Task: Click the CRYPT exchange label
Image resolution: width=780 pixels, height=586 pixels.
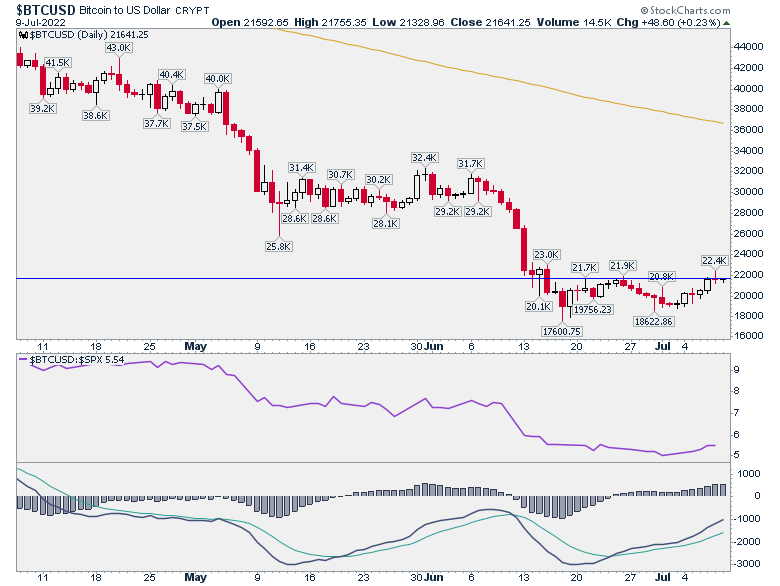Action: 192,10
